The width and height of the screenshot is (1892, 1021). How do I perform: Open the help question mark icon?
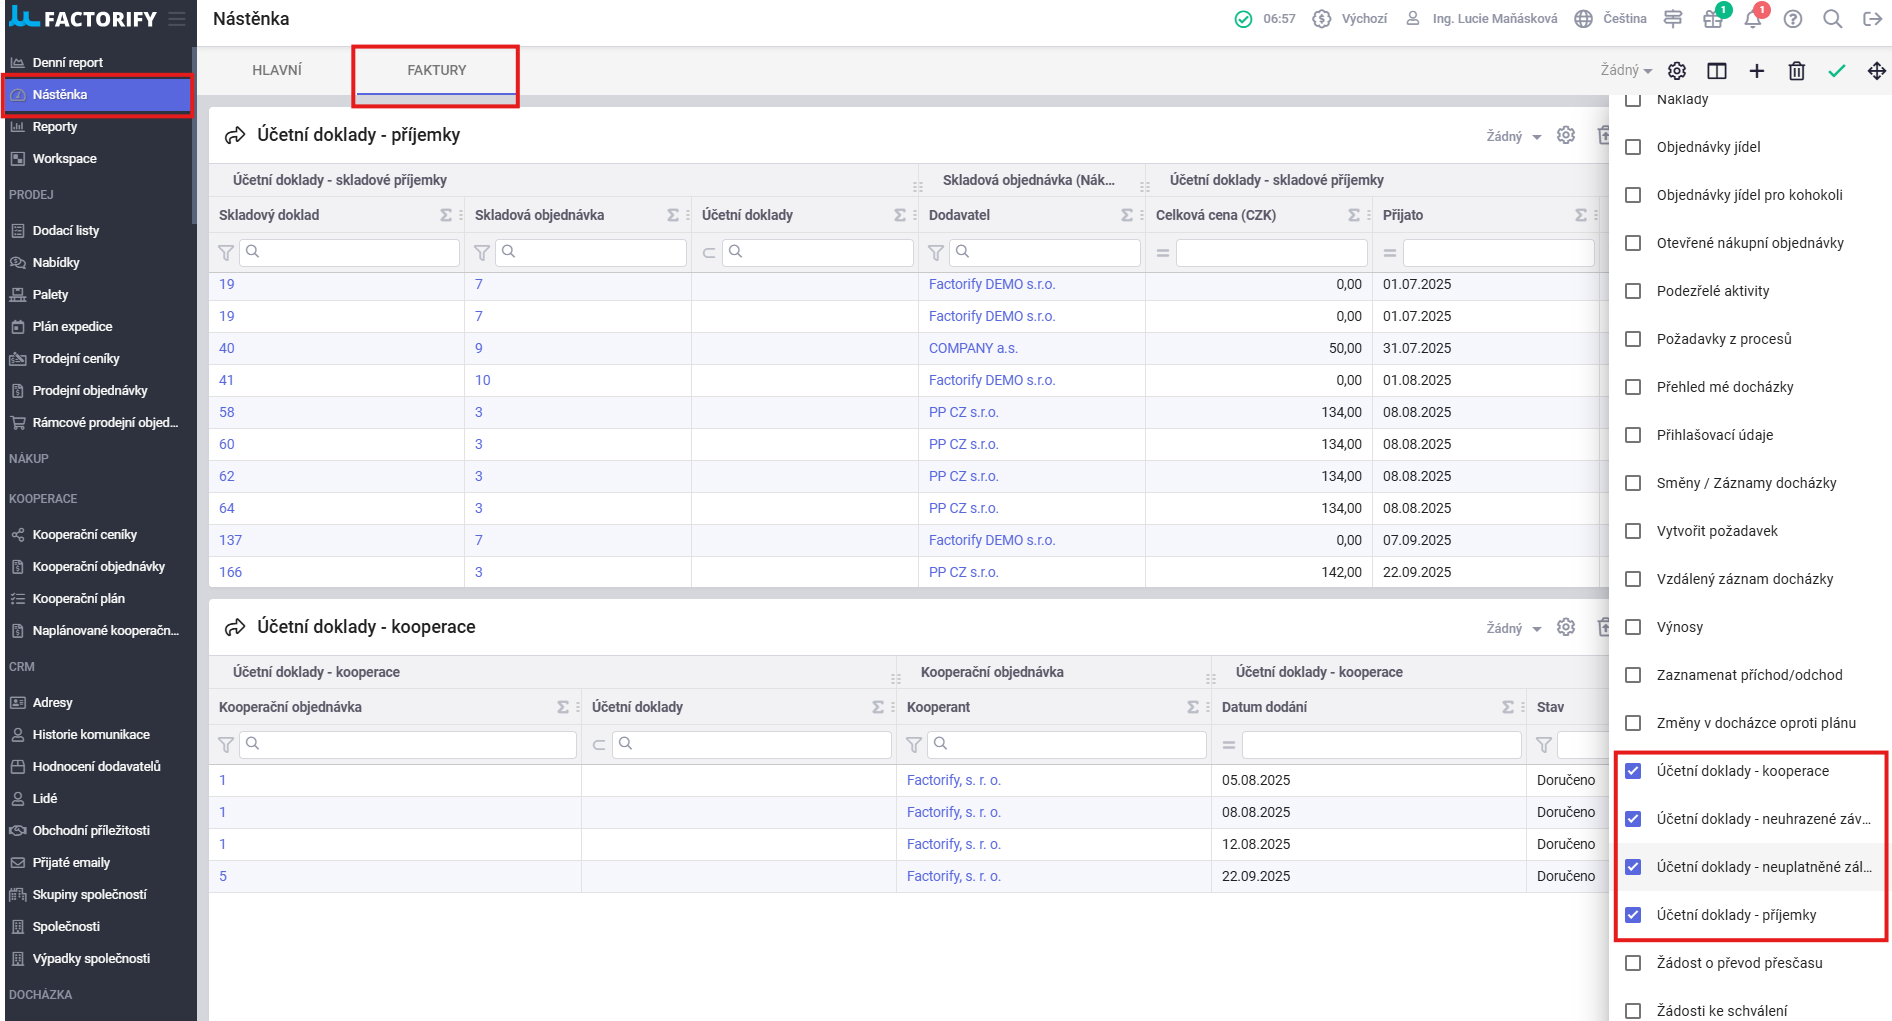point(1793,19)
